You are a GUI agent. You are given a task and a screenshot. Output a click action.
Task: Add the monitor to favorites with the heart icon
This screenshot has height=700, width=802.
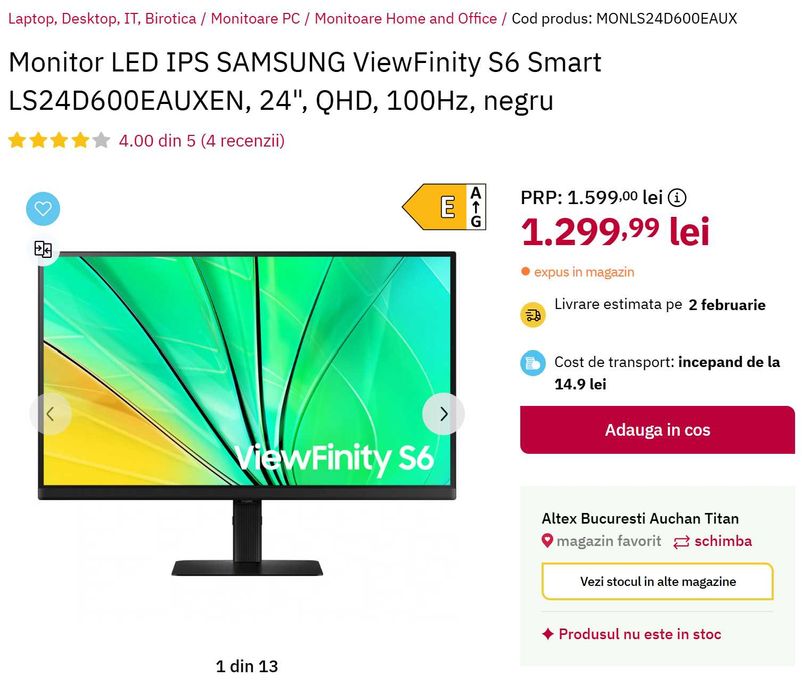(x=43, y=209)
